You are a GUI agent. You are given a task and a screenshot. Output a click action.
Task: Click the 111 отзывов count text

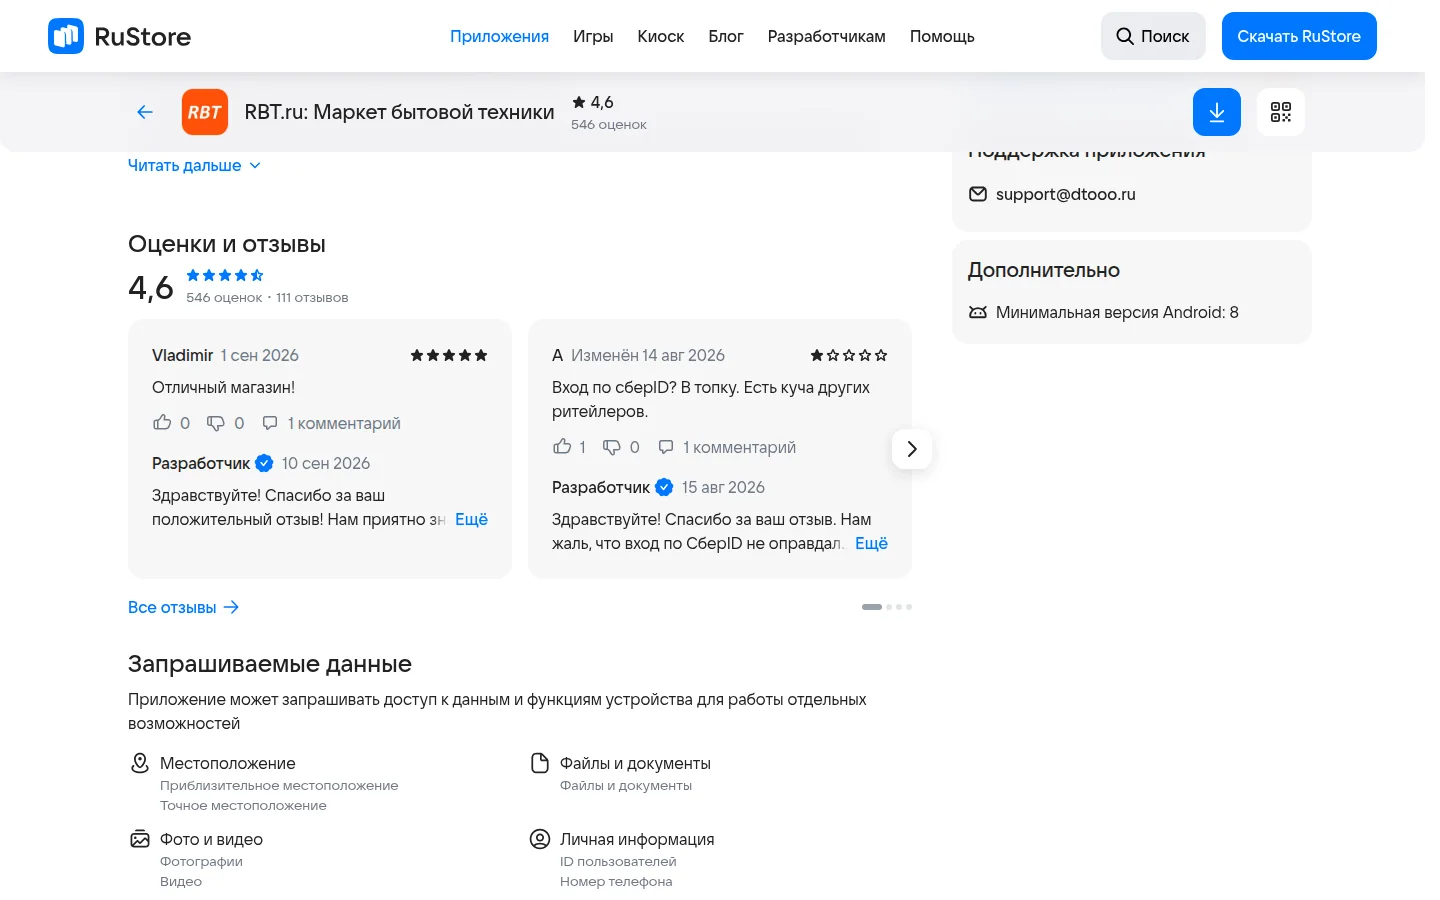pyautogui.click(x=312, y=297)
